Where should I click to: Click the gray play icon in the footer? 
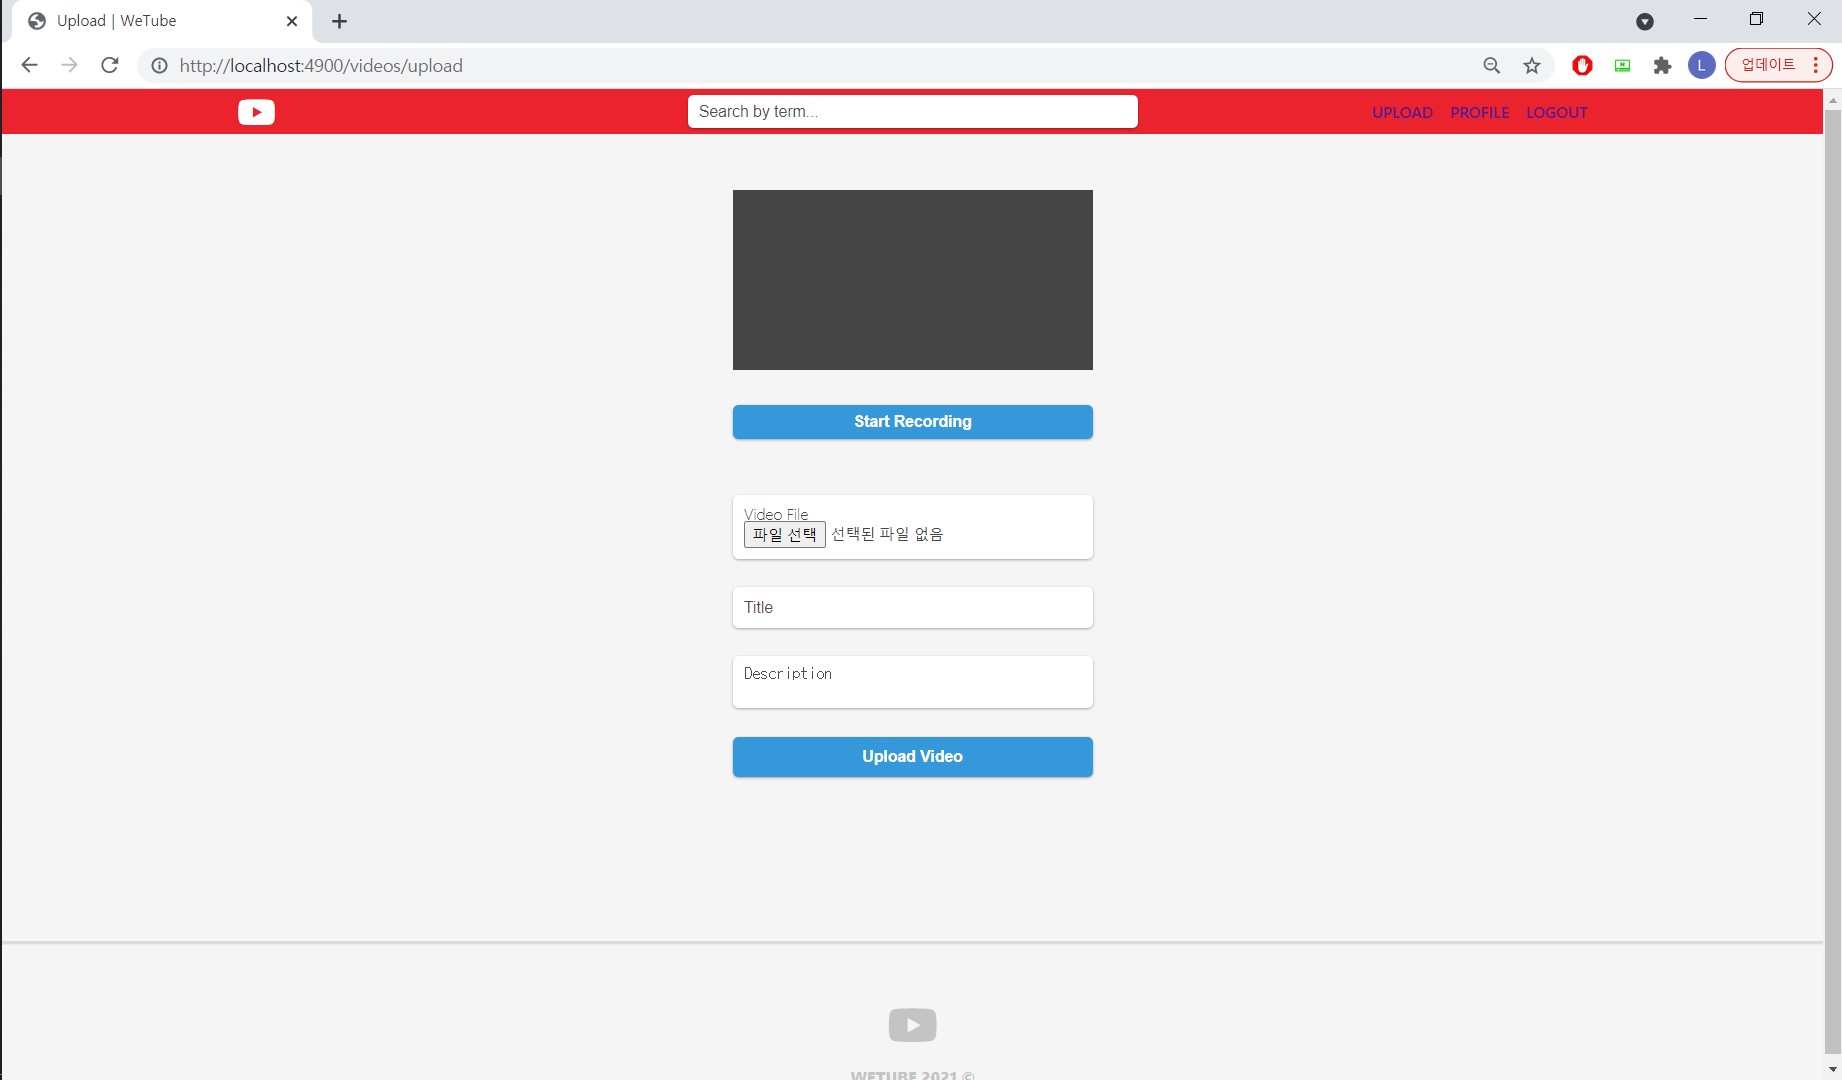point(911,1024)
